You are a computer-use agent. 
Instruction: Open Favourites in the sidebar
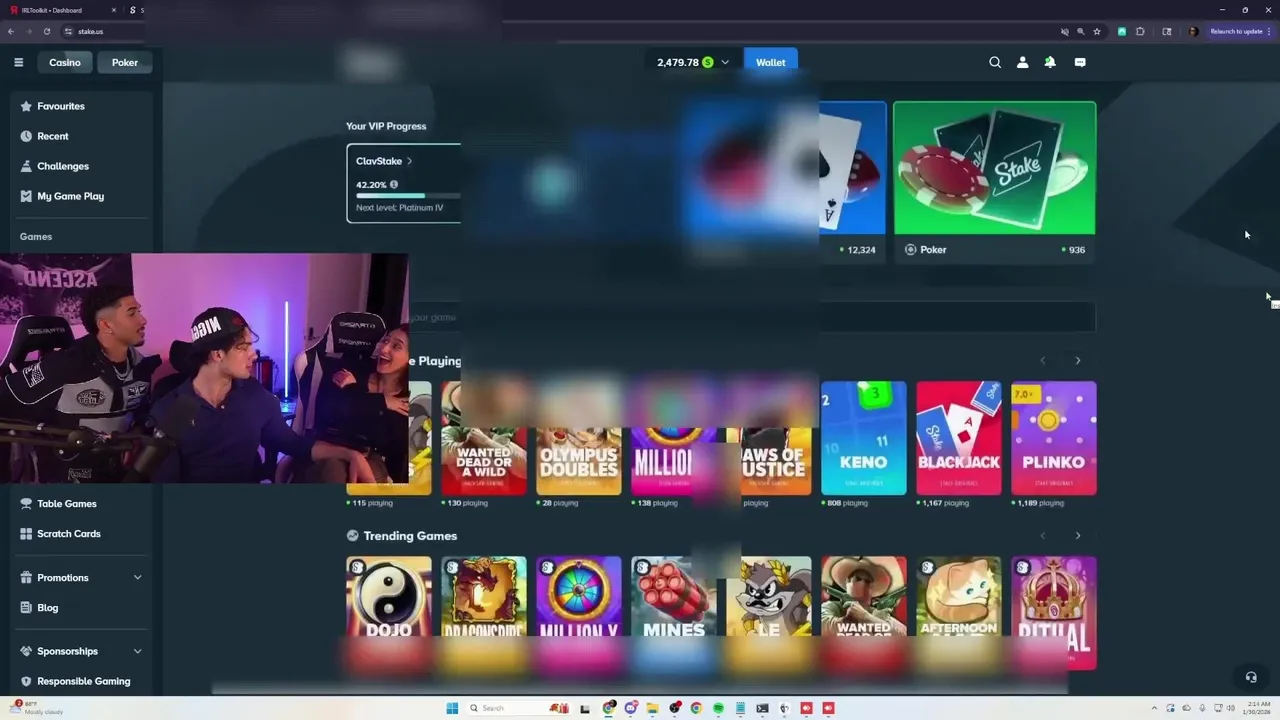coord(61,106)
